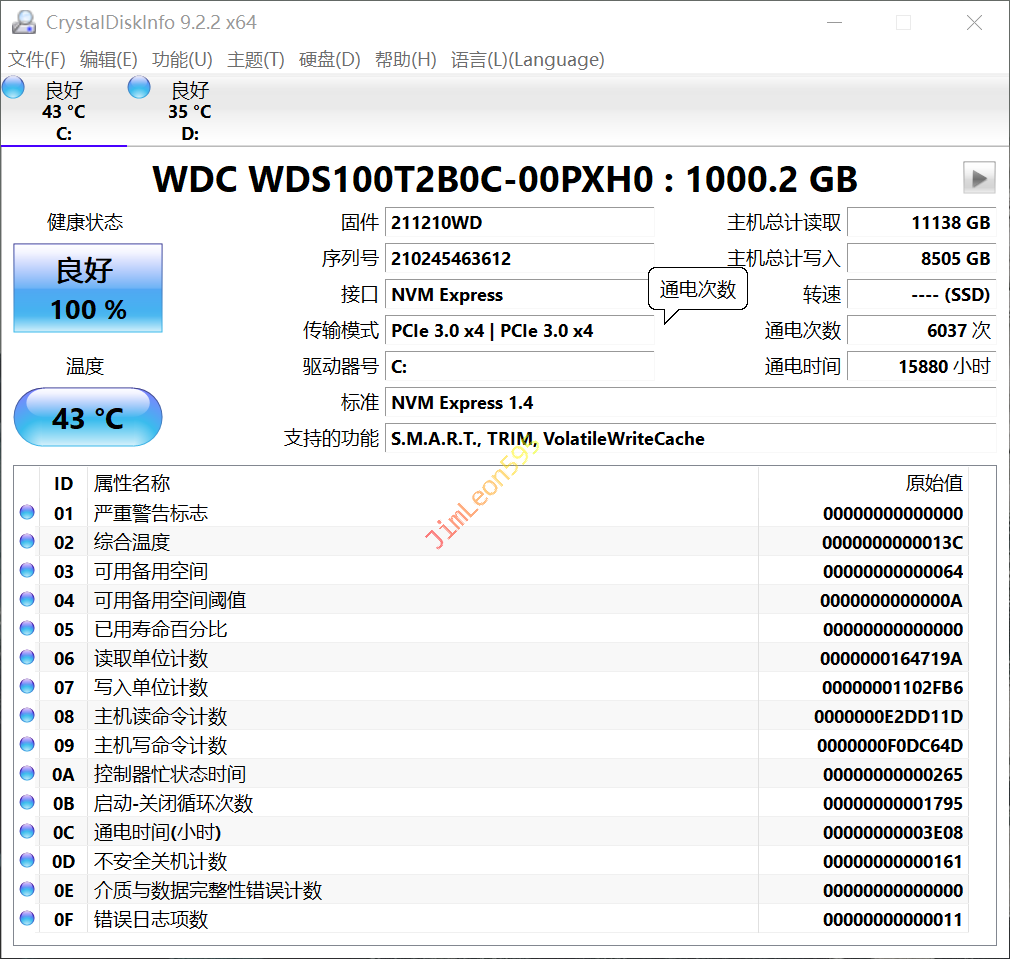Click the 固件 firmware value field
The image size is (1010, 959).
tap(520, 223)
